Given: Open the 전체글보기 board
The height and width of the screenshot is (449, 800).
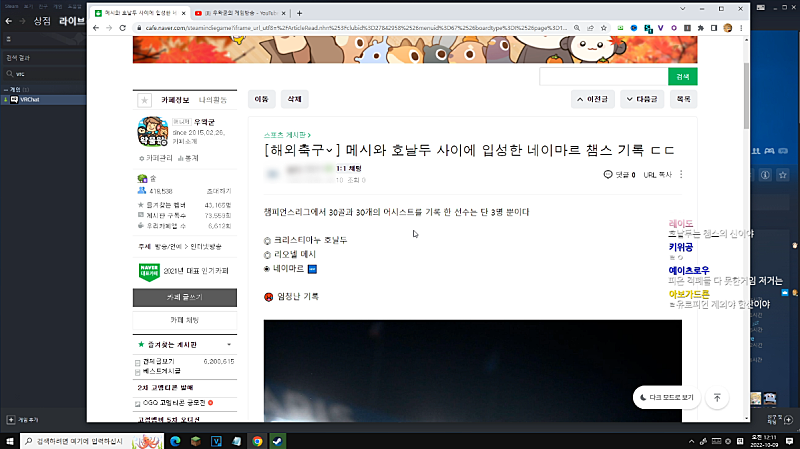Looking at the screenshot, I should 158,361.
